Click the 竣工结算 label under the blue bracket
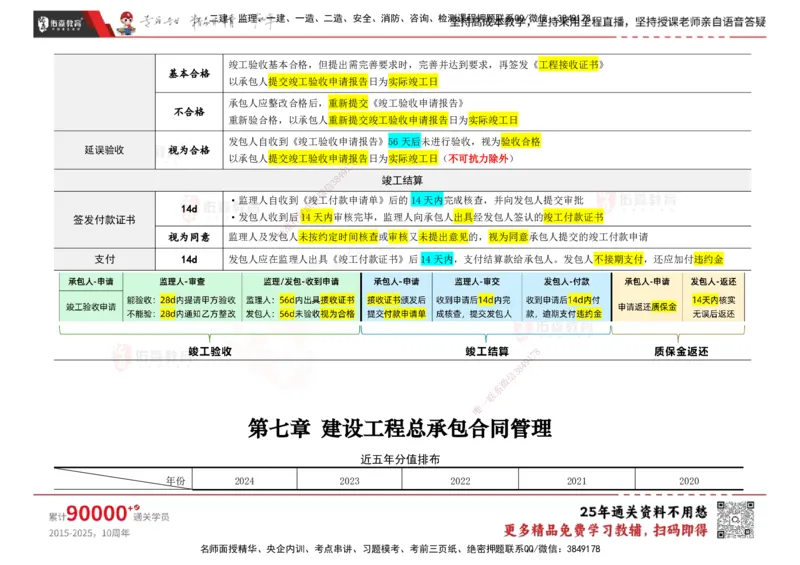This screenshot has height=565, width=800. [487, 351]
